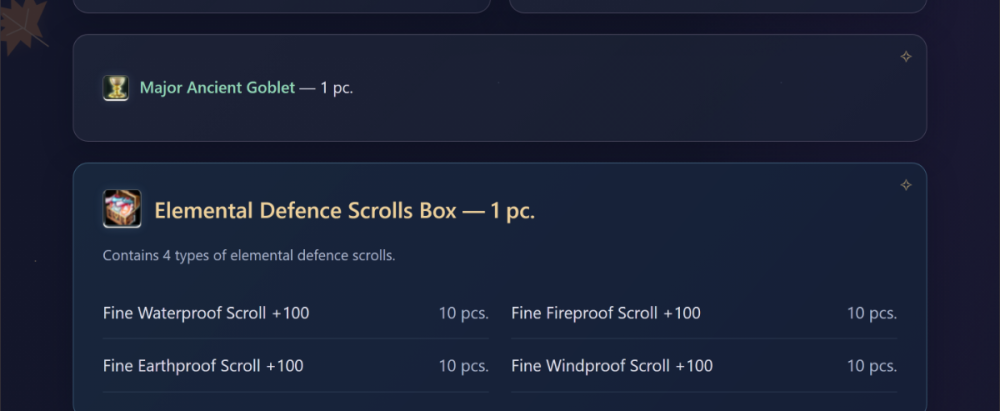Viewport: 1000px width, 411px height.
Task: Click the sparkle icon in the Goblet card
Action: (906, 57)
